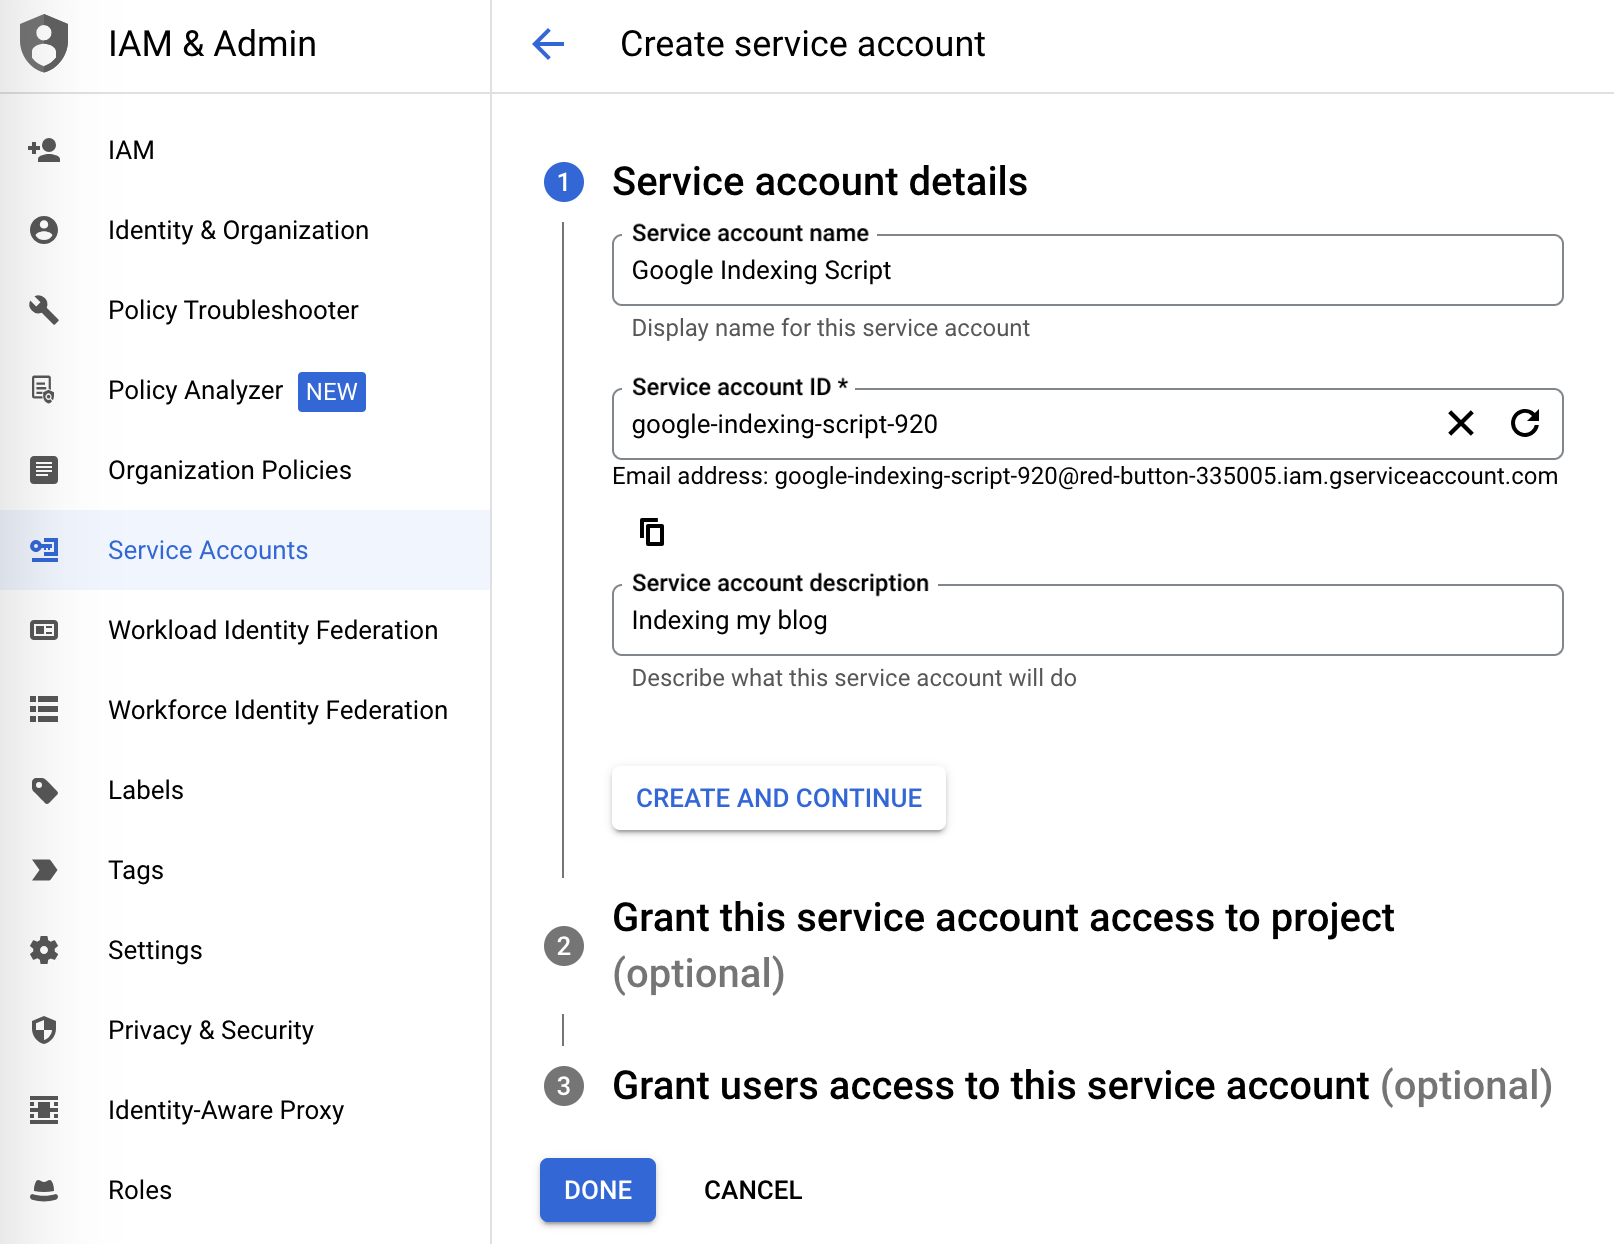Viewport: 1614px width, 1244px height.
Task: Click the Policy Troubleshooter wrench icon
Action: click(44, 310)
